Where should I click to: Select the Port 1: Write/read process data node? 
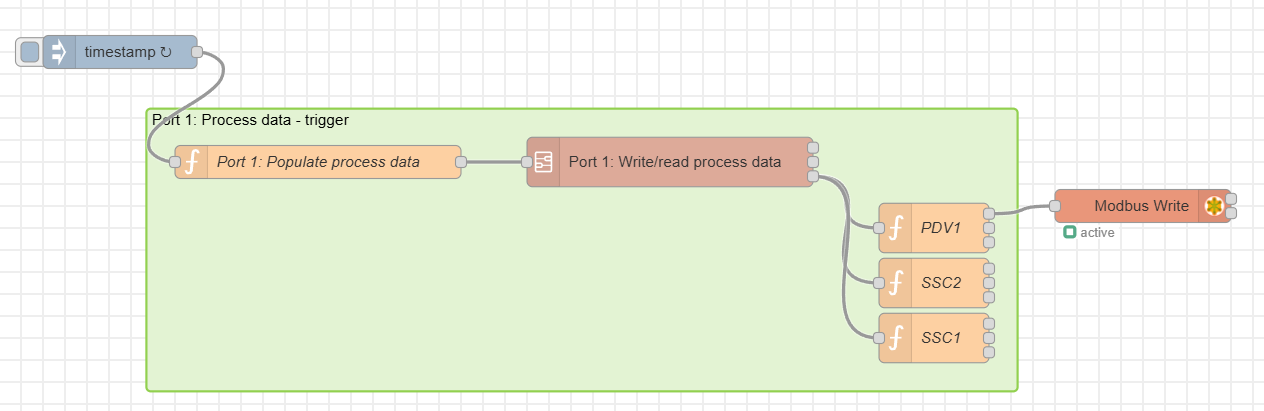(x=674, y=162)
